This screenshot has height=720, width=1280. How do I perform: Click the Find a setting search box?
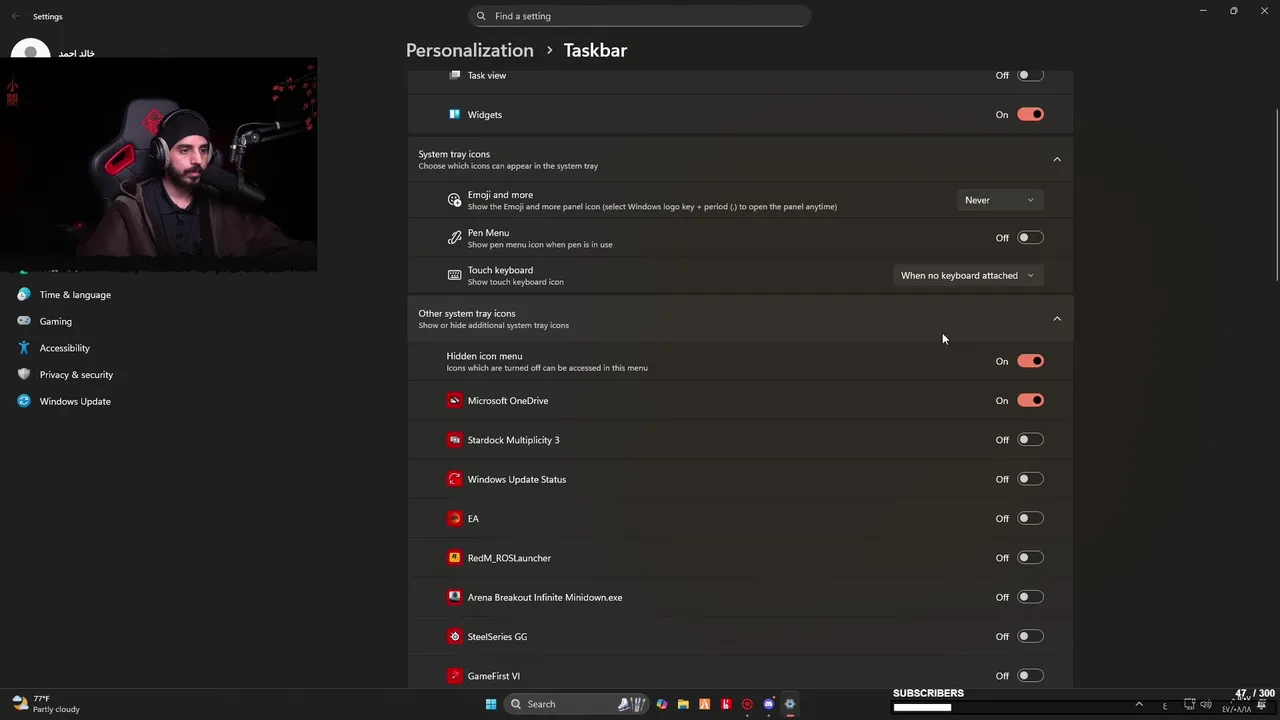click(640, 16)
